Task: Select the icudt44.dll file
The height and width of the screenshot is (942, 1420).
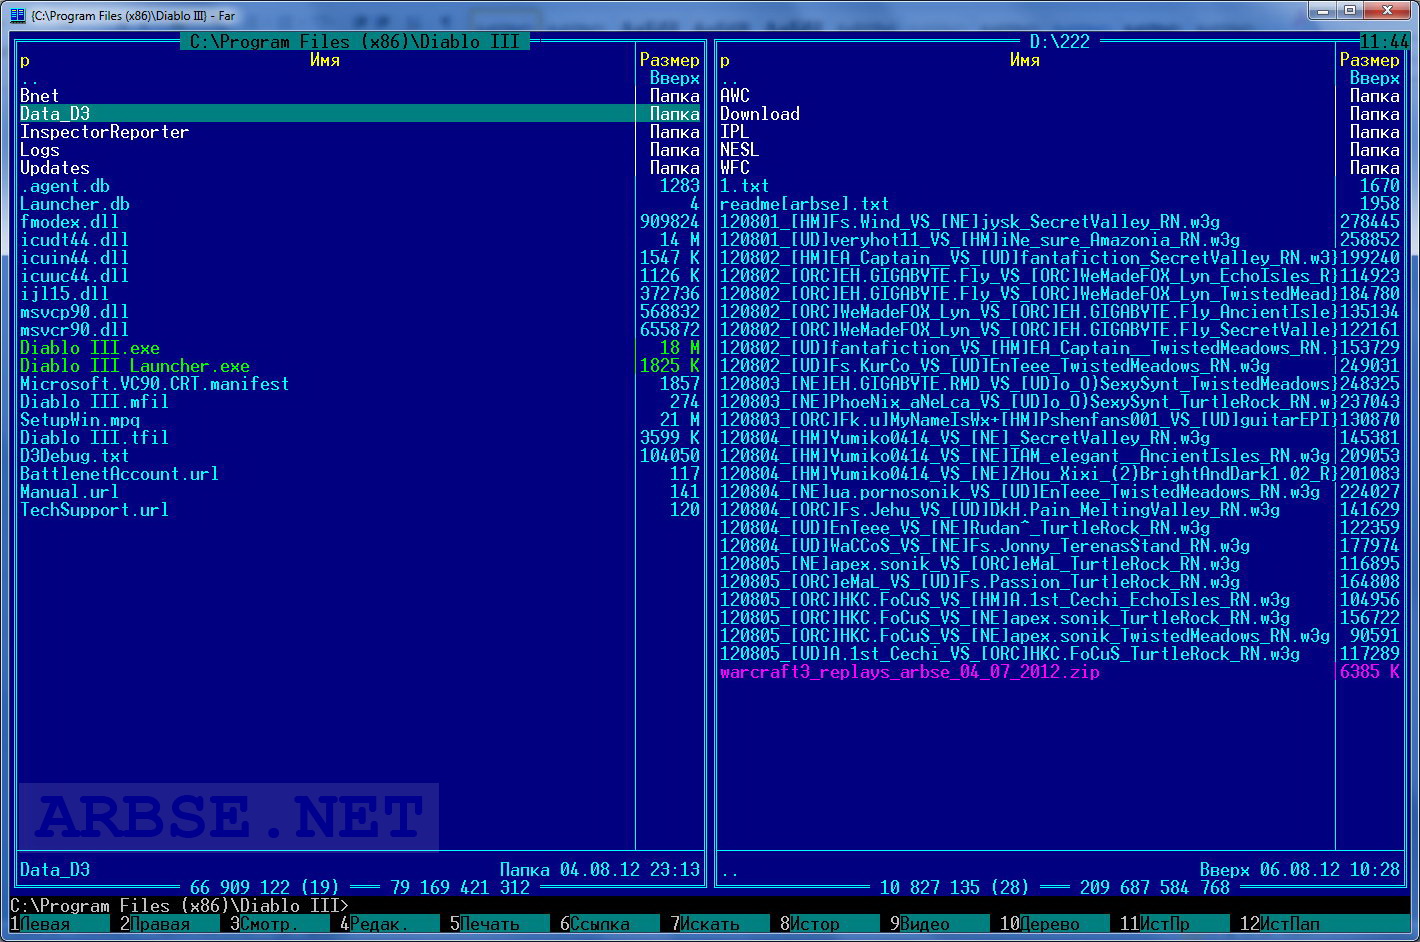Action: click(x=75, y=240)
